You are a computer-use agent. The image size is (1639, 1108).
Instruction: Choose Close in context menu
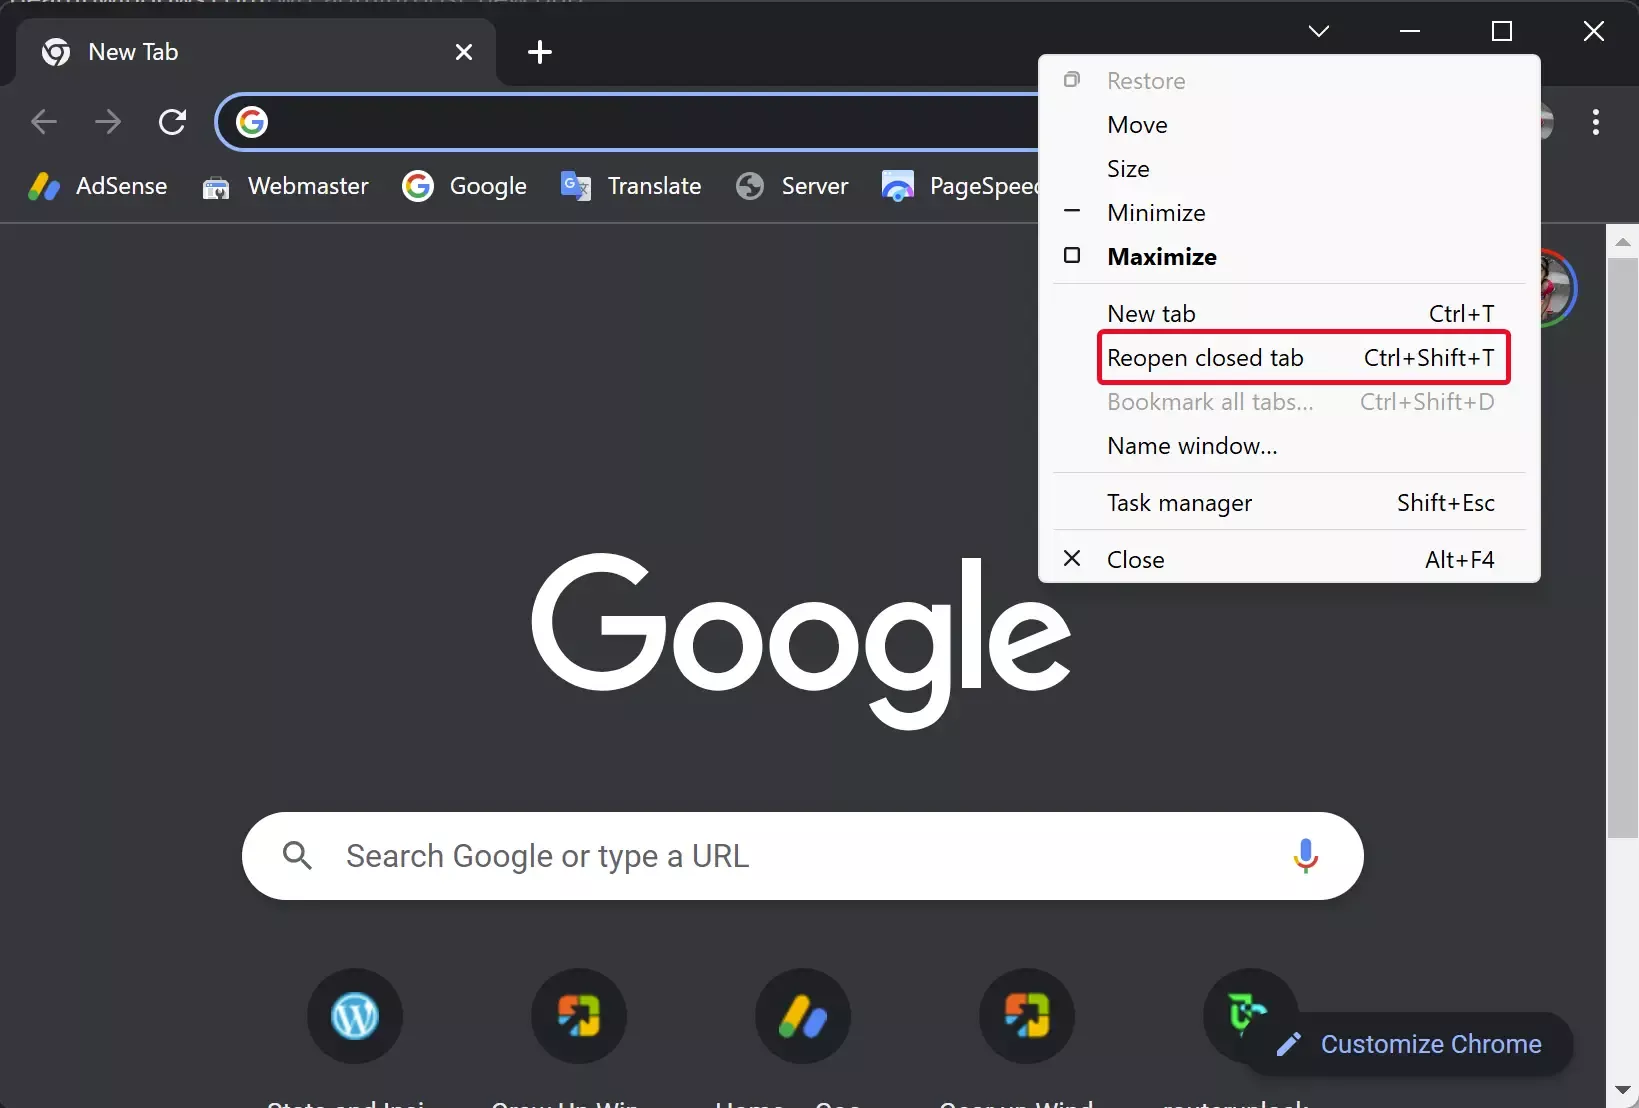point(1290,560)
